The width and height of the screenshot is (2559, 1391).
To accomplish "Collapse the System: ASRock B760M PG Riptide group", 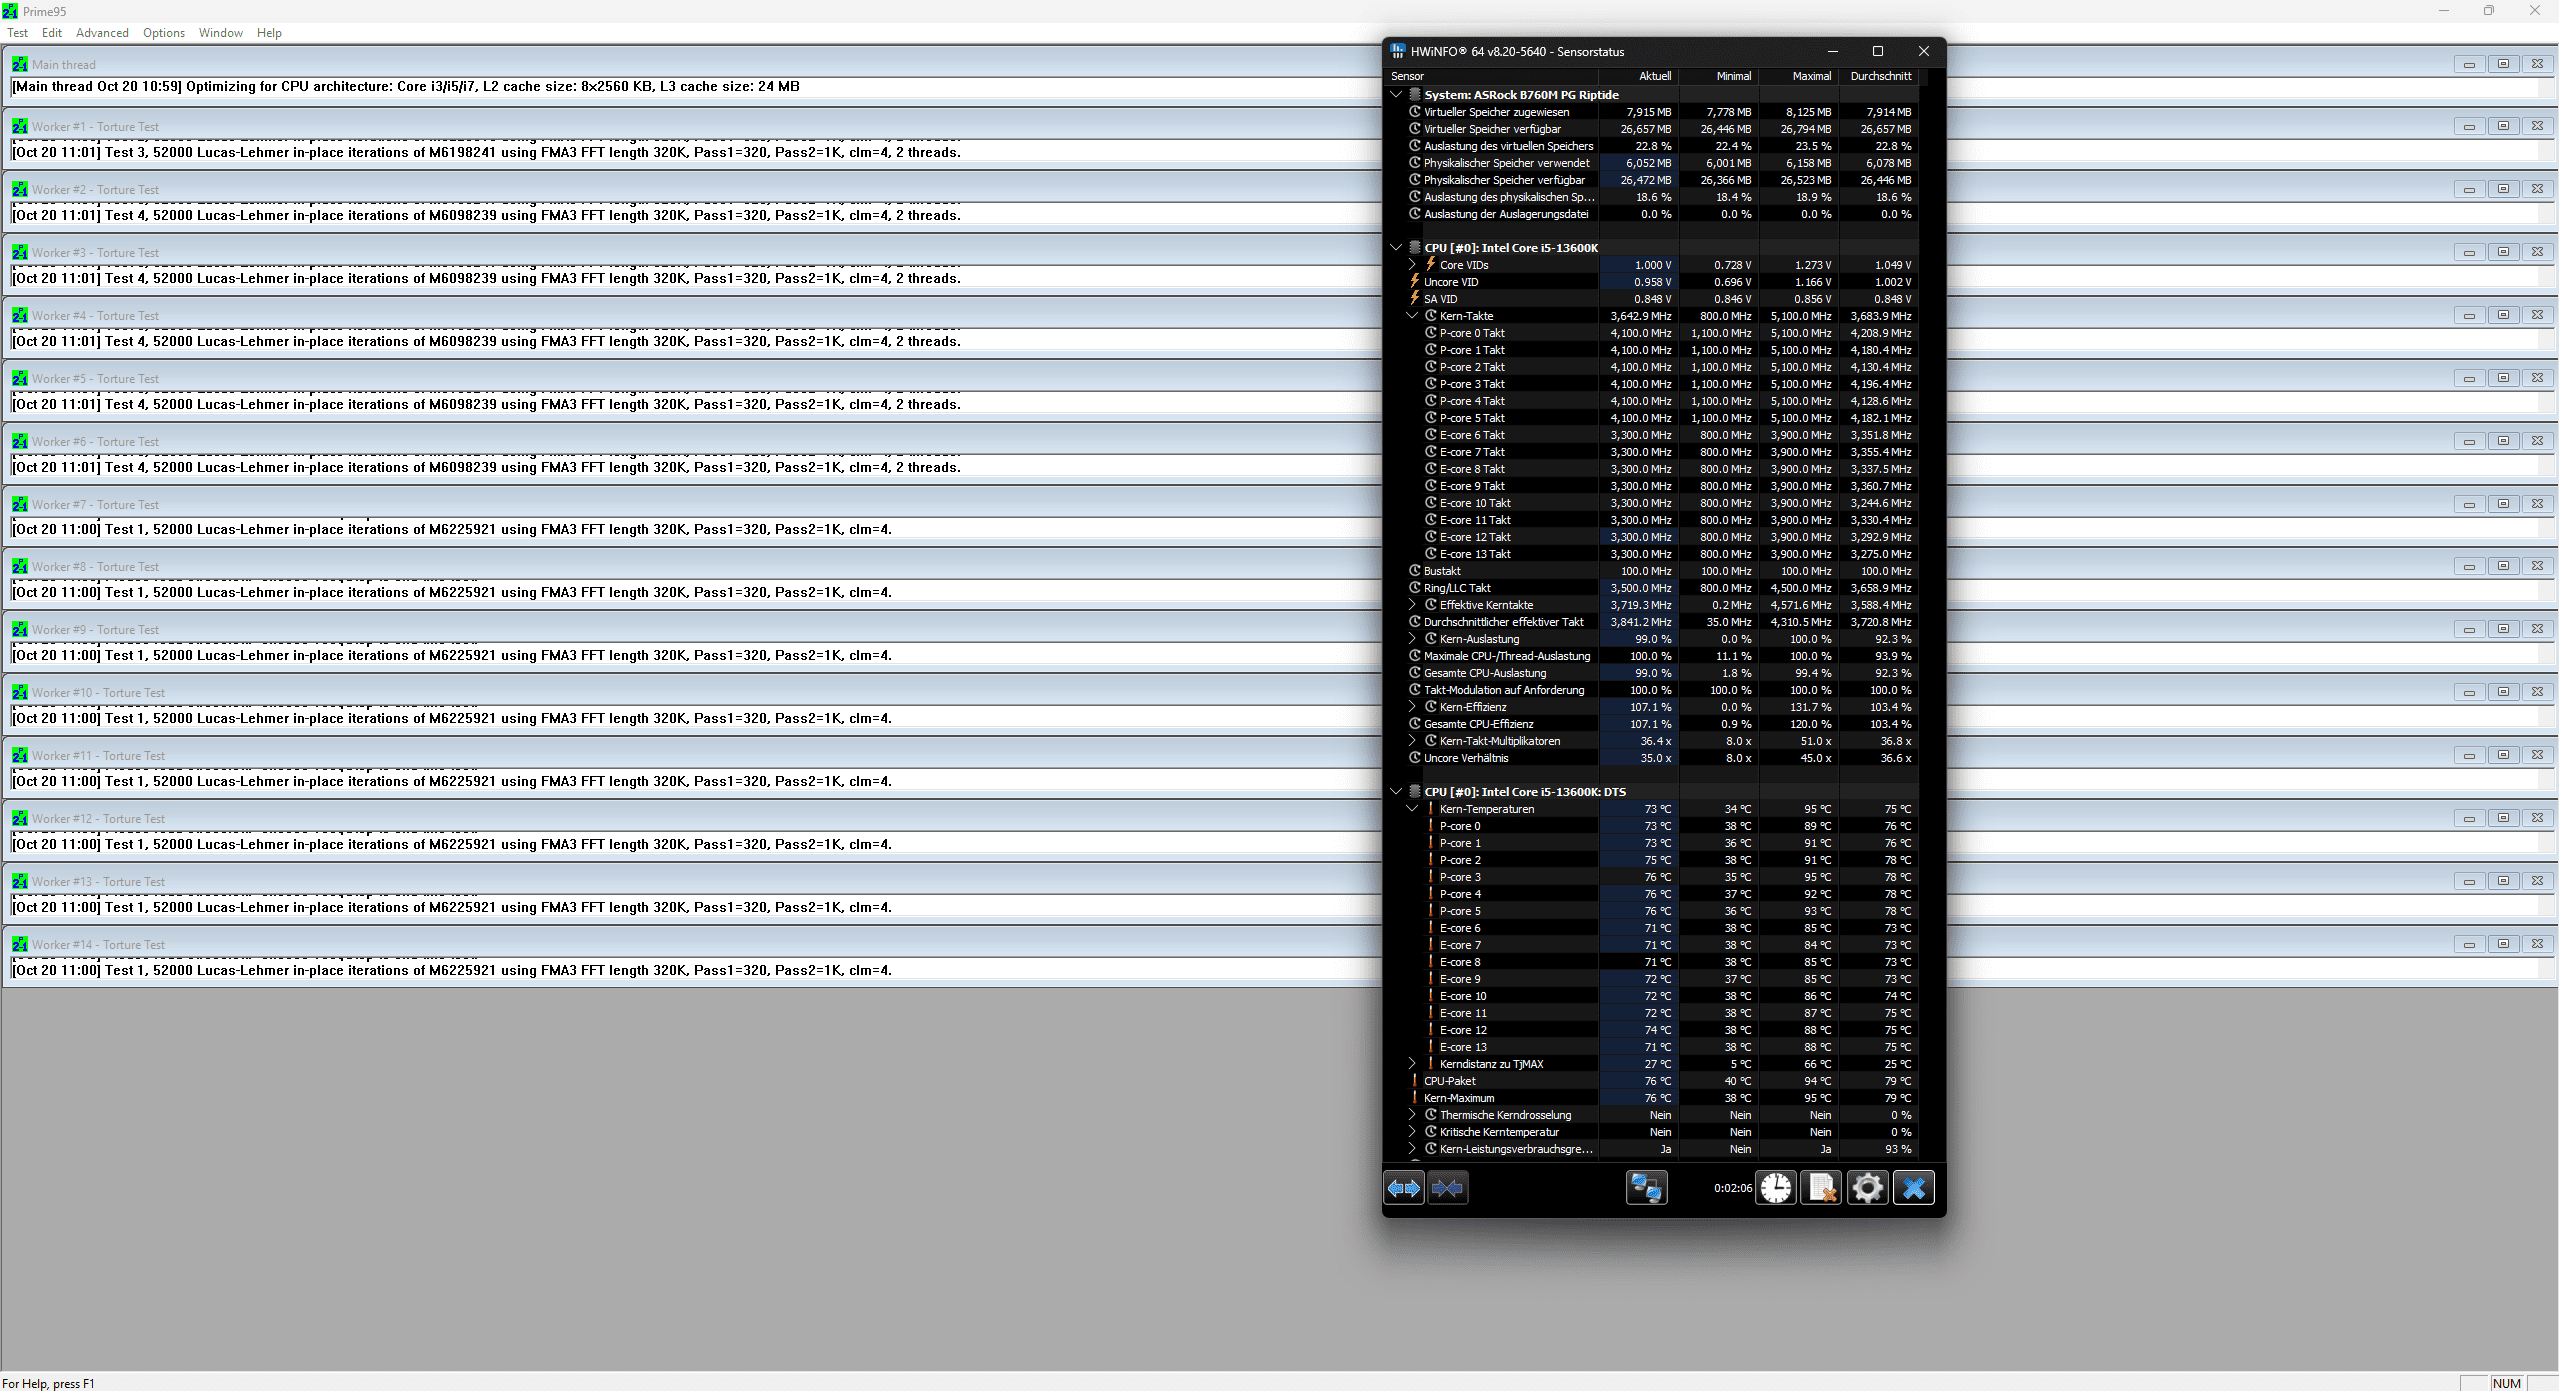I will tap(1396, 95).
